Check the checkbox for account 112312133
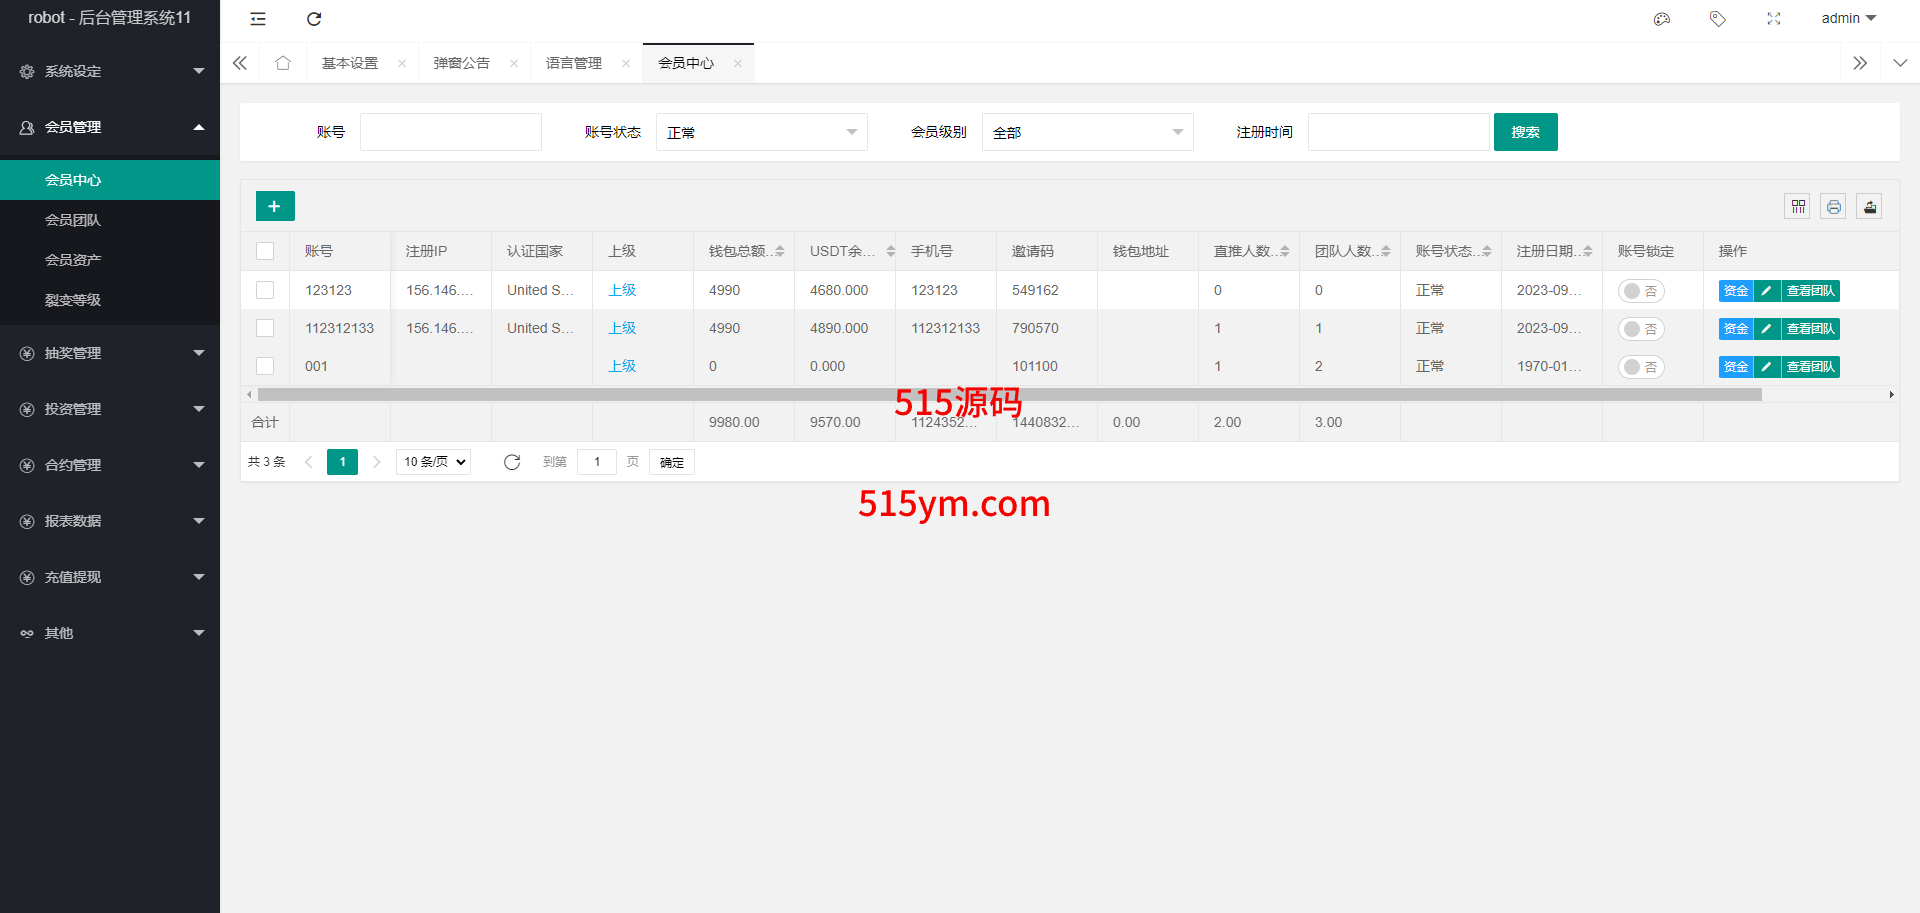The image size is (1920, 913). click(265, 328)
